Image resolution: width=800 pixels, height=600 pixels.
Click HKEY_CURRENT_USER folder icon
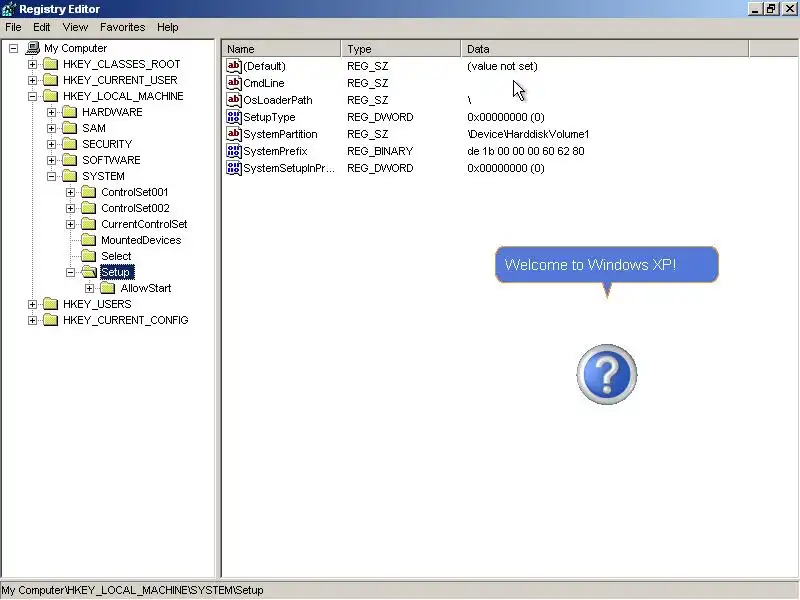pyautogui.click(x=51, y=80)
